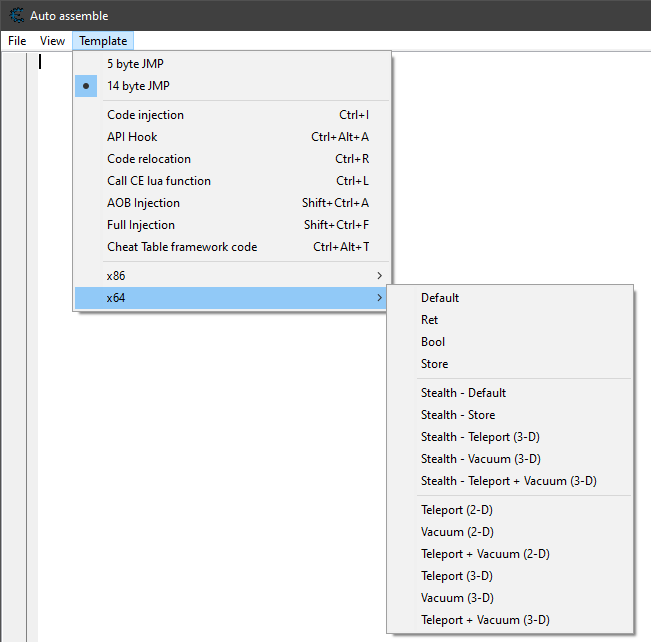Choose the x64 Default template
This screenshot has width=651, height=642.
pyautogui.click(x=440, y=298)
